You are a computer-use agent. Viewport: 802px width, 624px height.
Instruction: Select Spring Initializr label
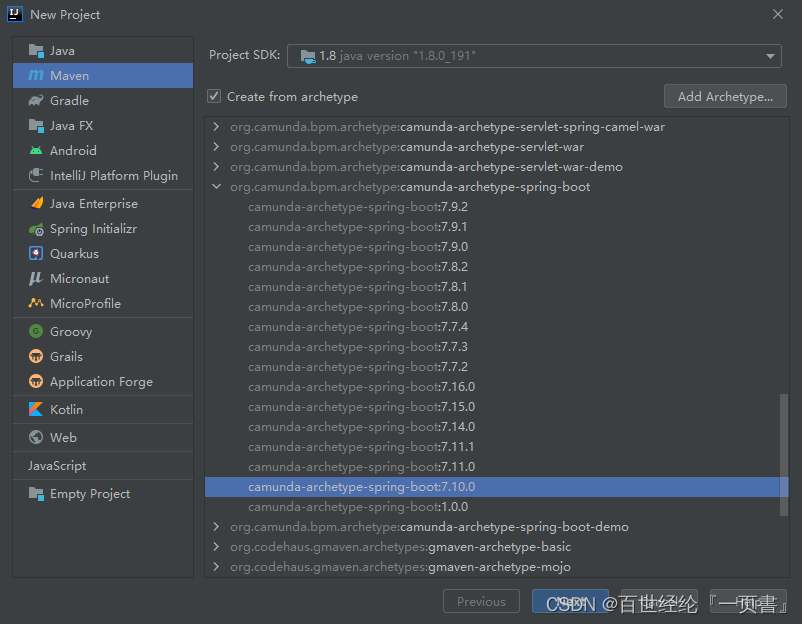point(94,229)
